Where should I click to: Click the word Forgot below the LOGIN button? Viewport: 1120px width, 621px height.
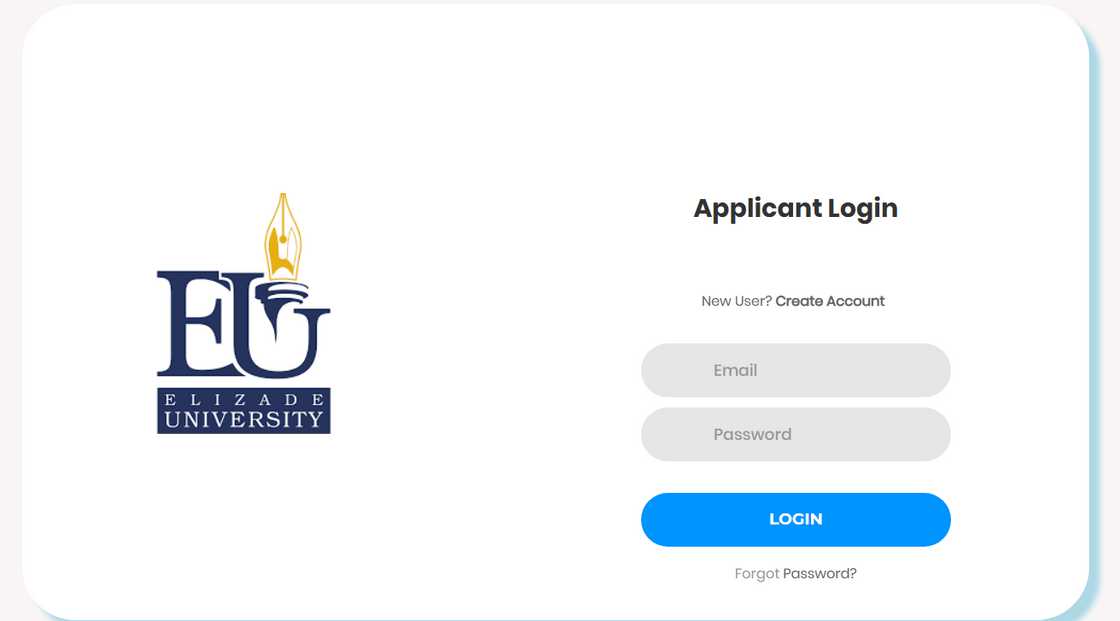click(x=756, y=574)
